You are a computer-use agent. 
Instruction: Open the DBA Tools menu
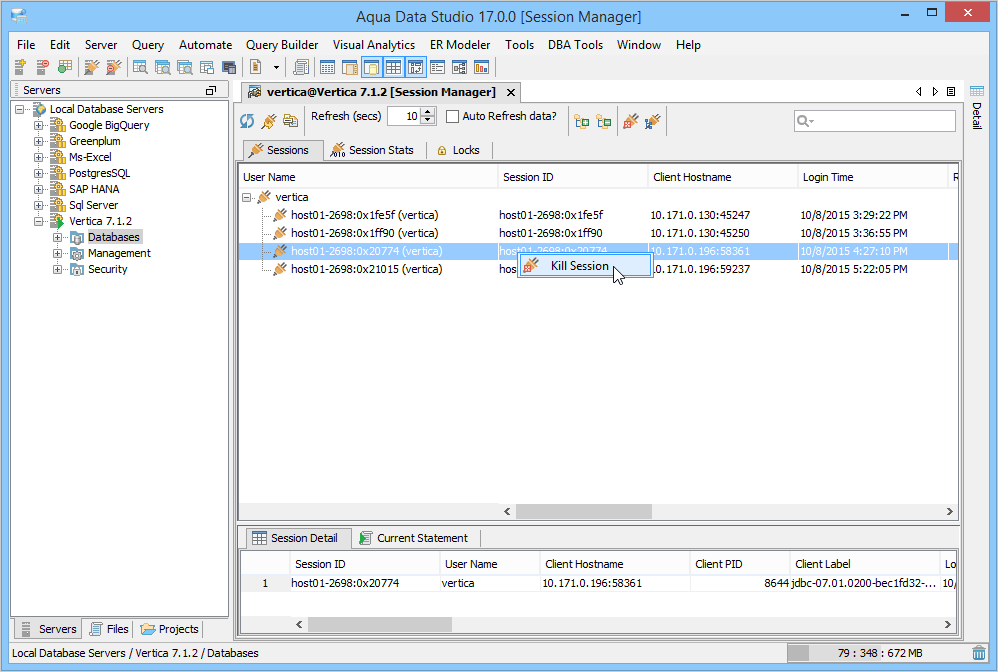575,45
